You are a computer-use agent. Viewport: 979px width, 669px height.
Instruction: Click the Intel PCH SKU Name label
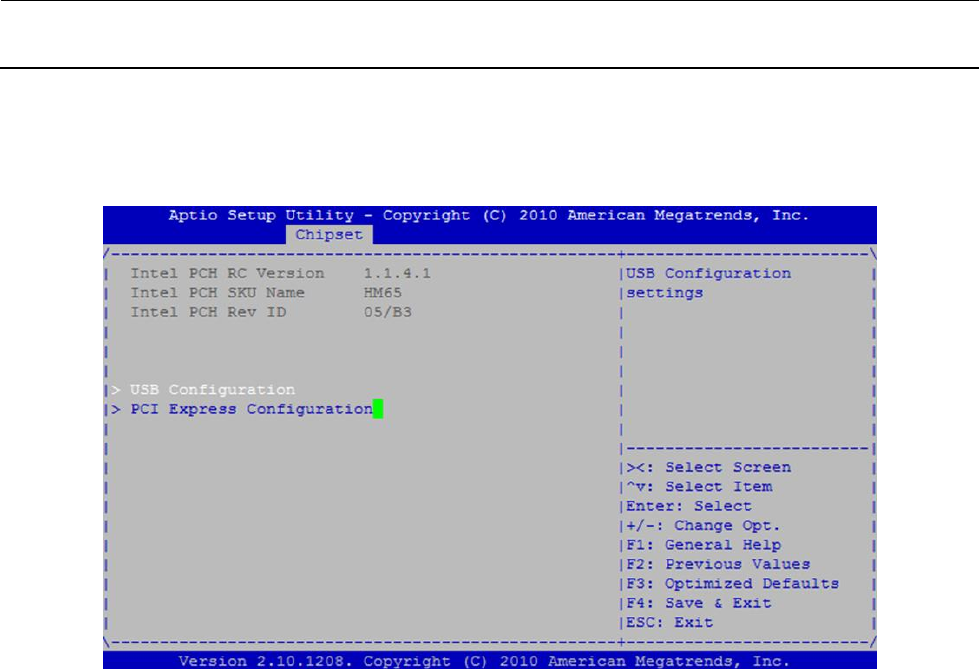pyautogui.click(x=217, y=293)
